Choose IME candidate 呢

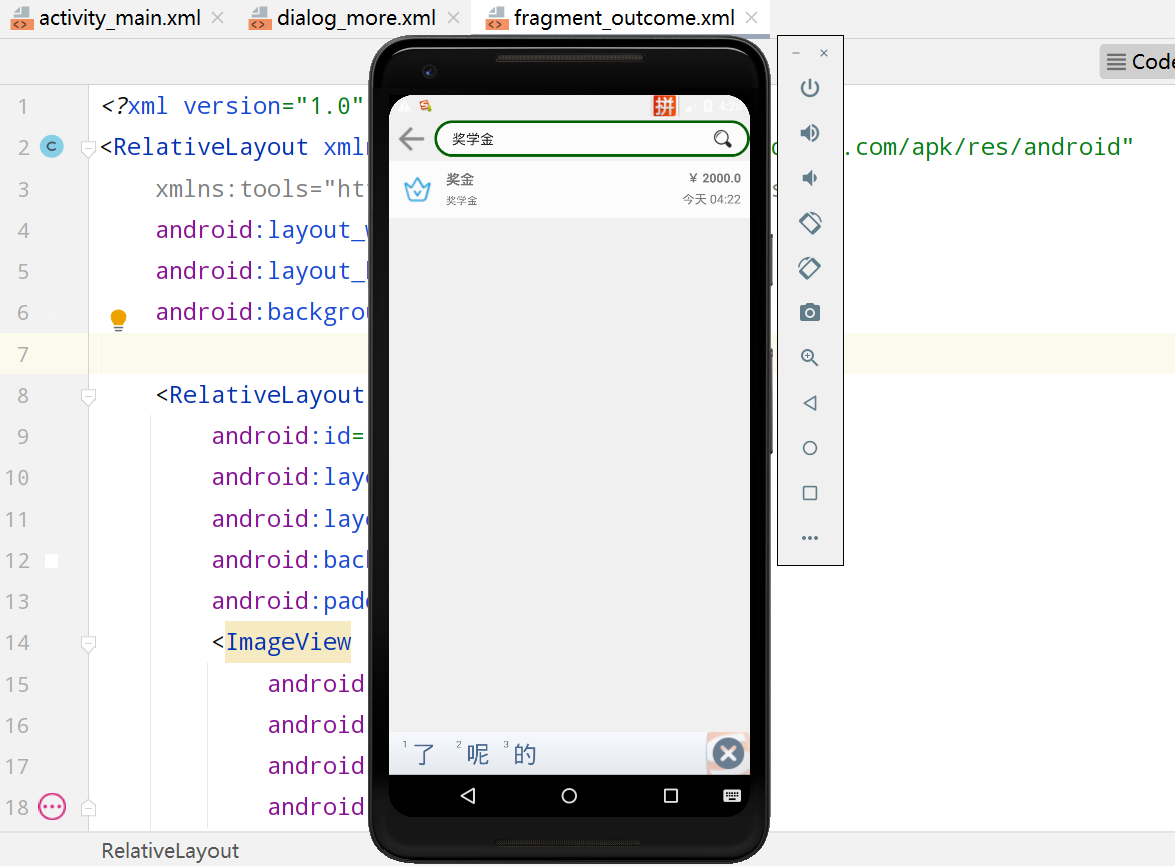477,754
